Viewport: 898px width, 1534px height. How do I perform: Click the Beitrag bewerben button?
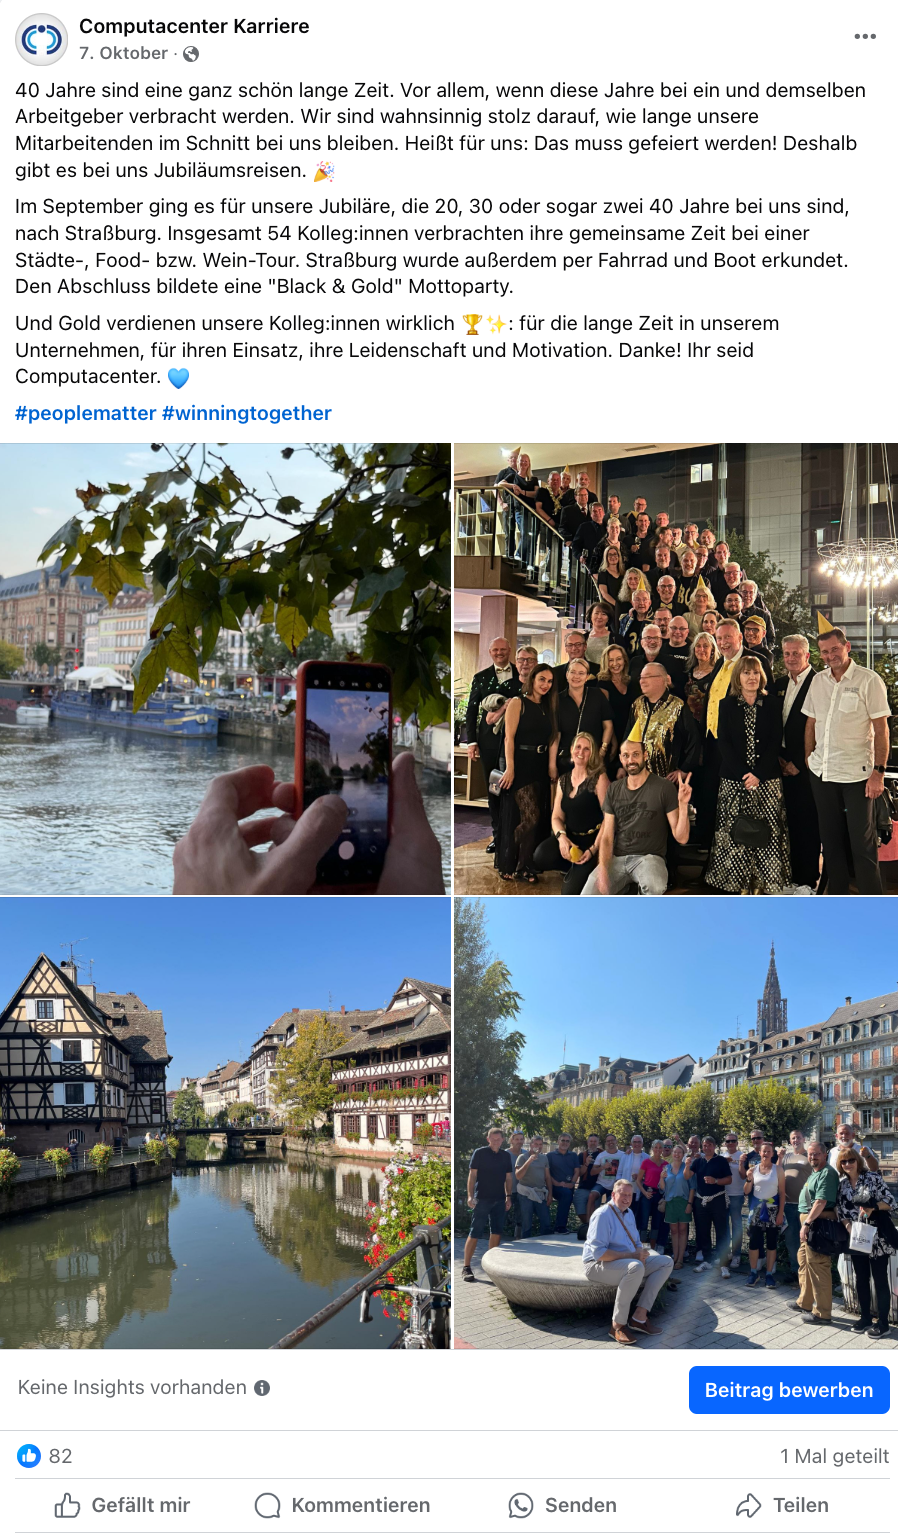click(789, 1390)
